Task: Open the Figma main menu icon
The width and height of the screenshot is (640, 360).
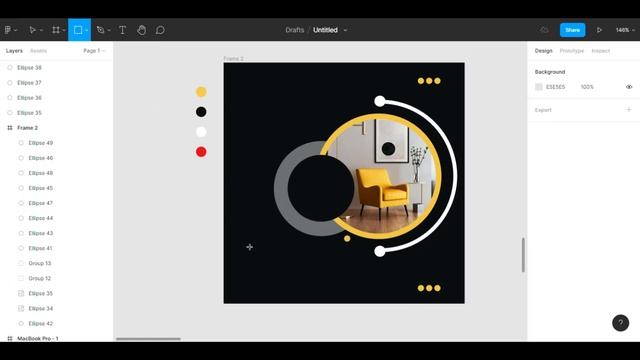Action: click(x=8, y=30)
